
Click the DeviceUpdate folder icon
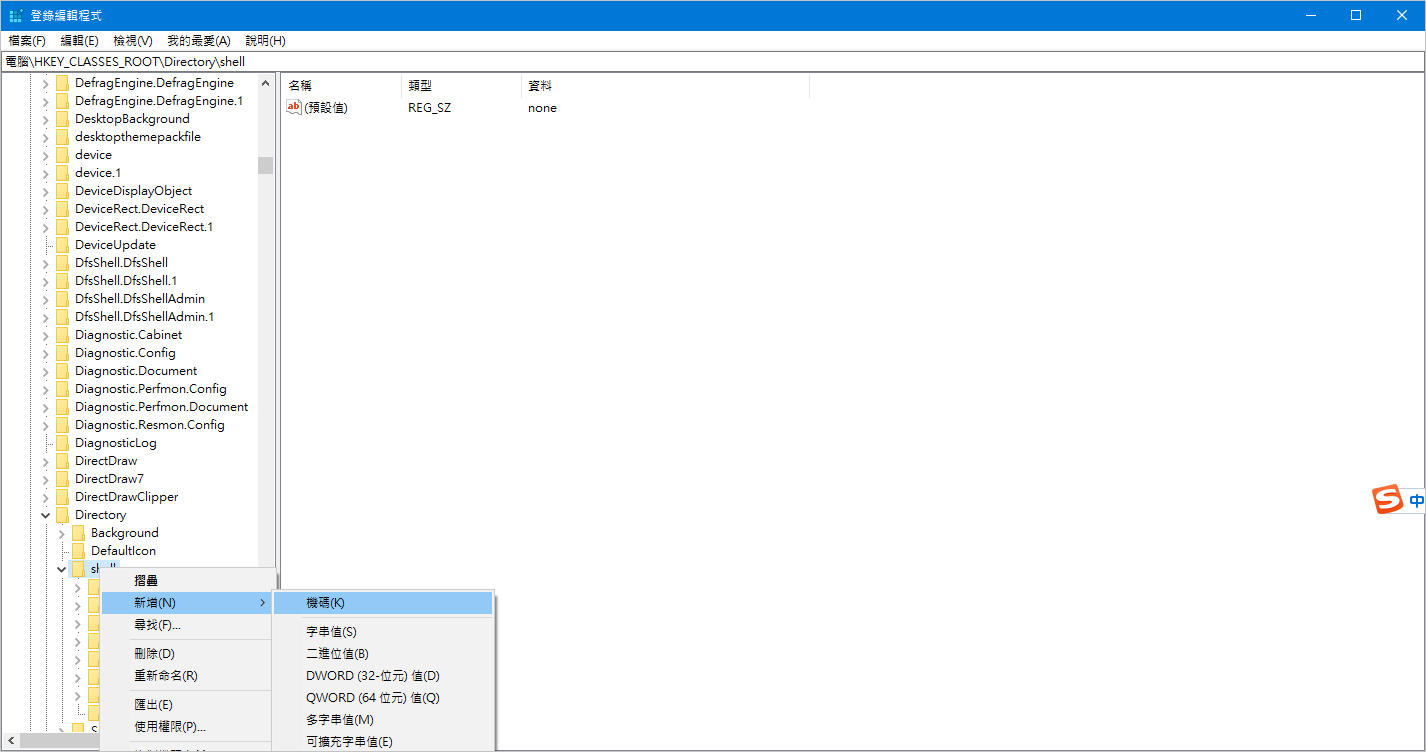[63, 245]
